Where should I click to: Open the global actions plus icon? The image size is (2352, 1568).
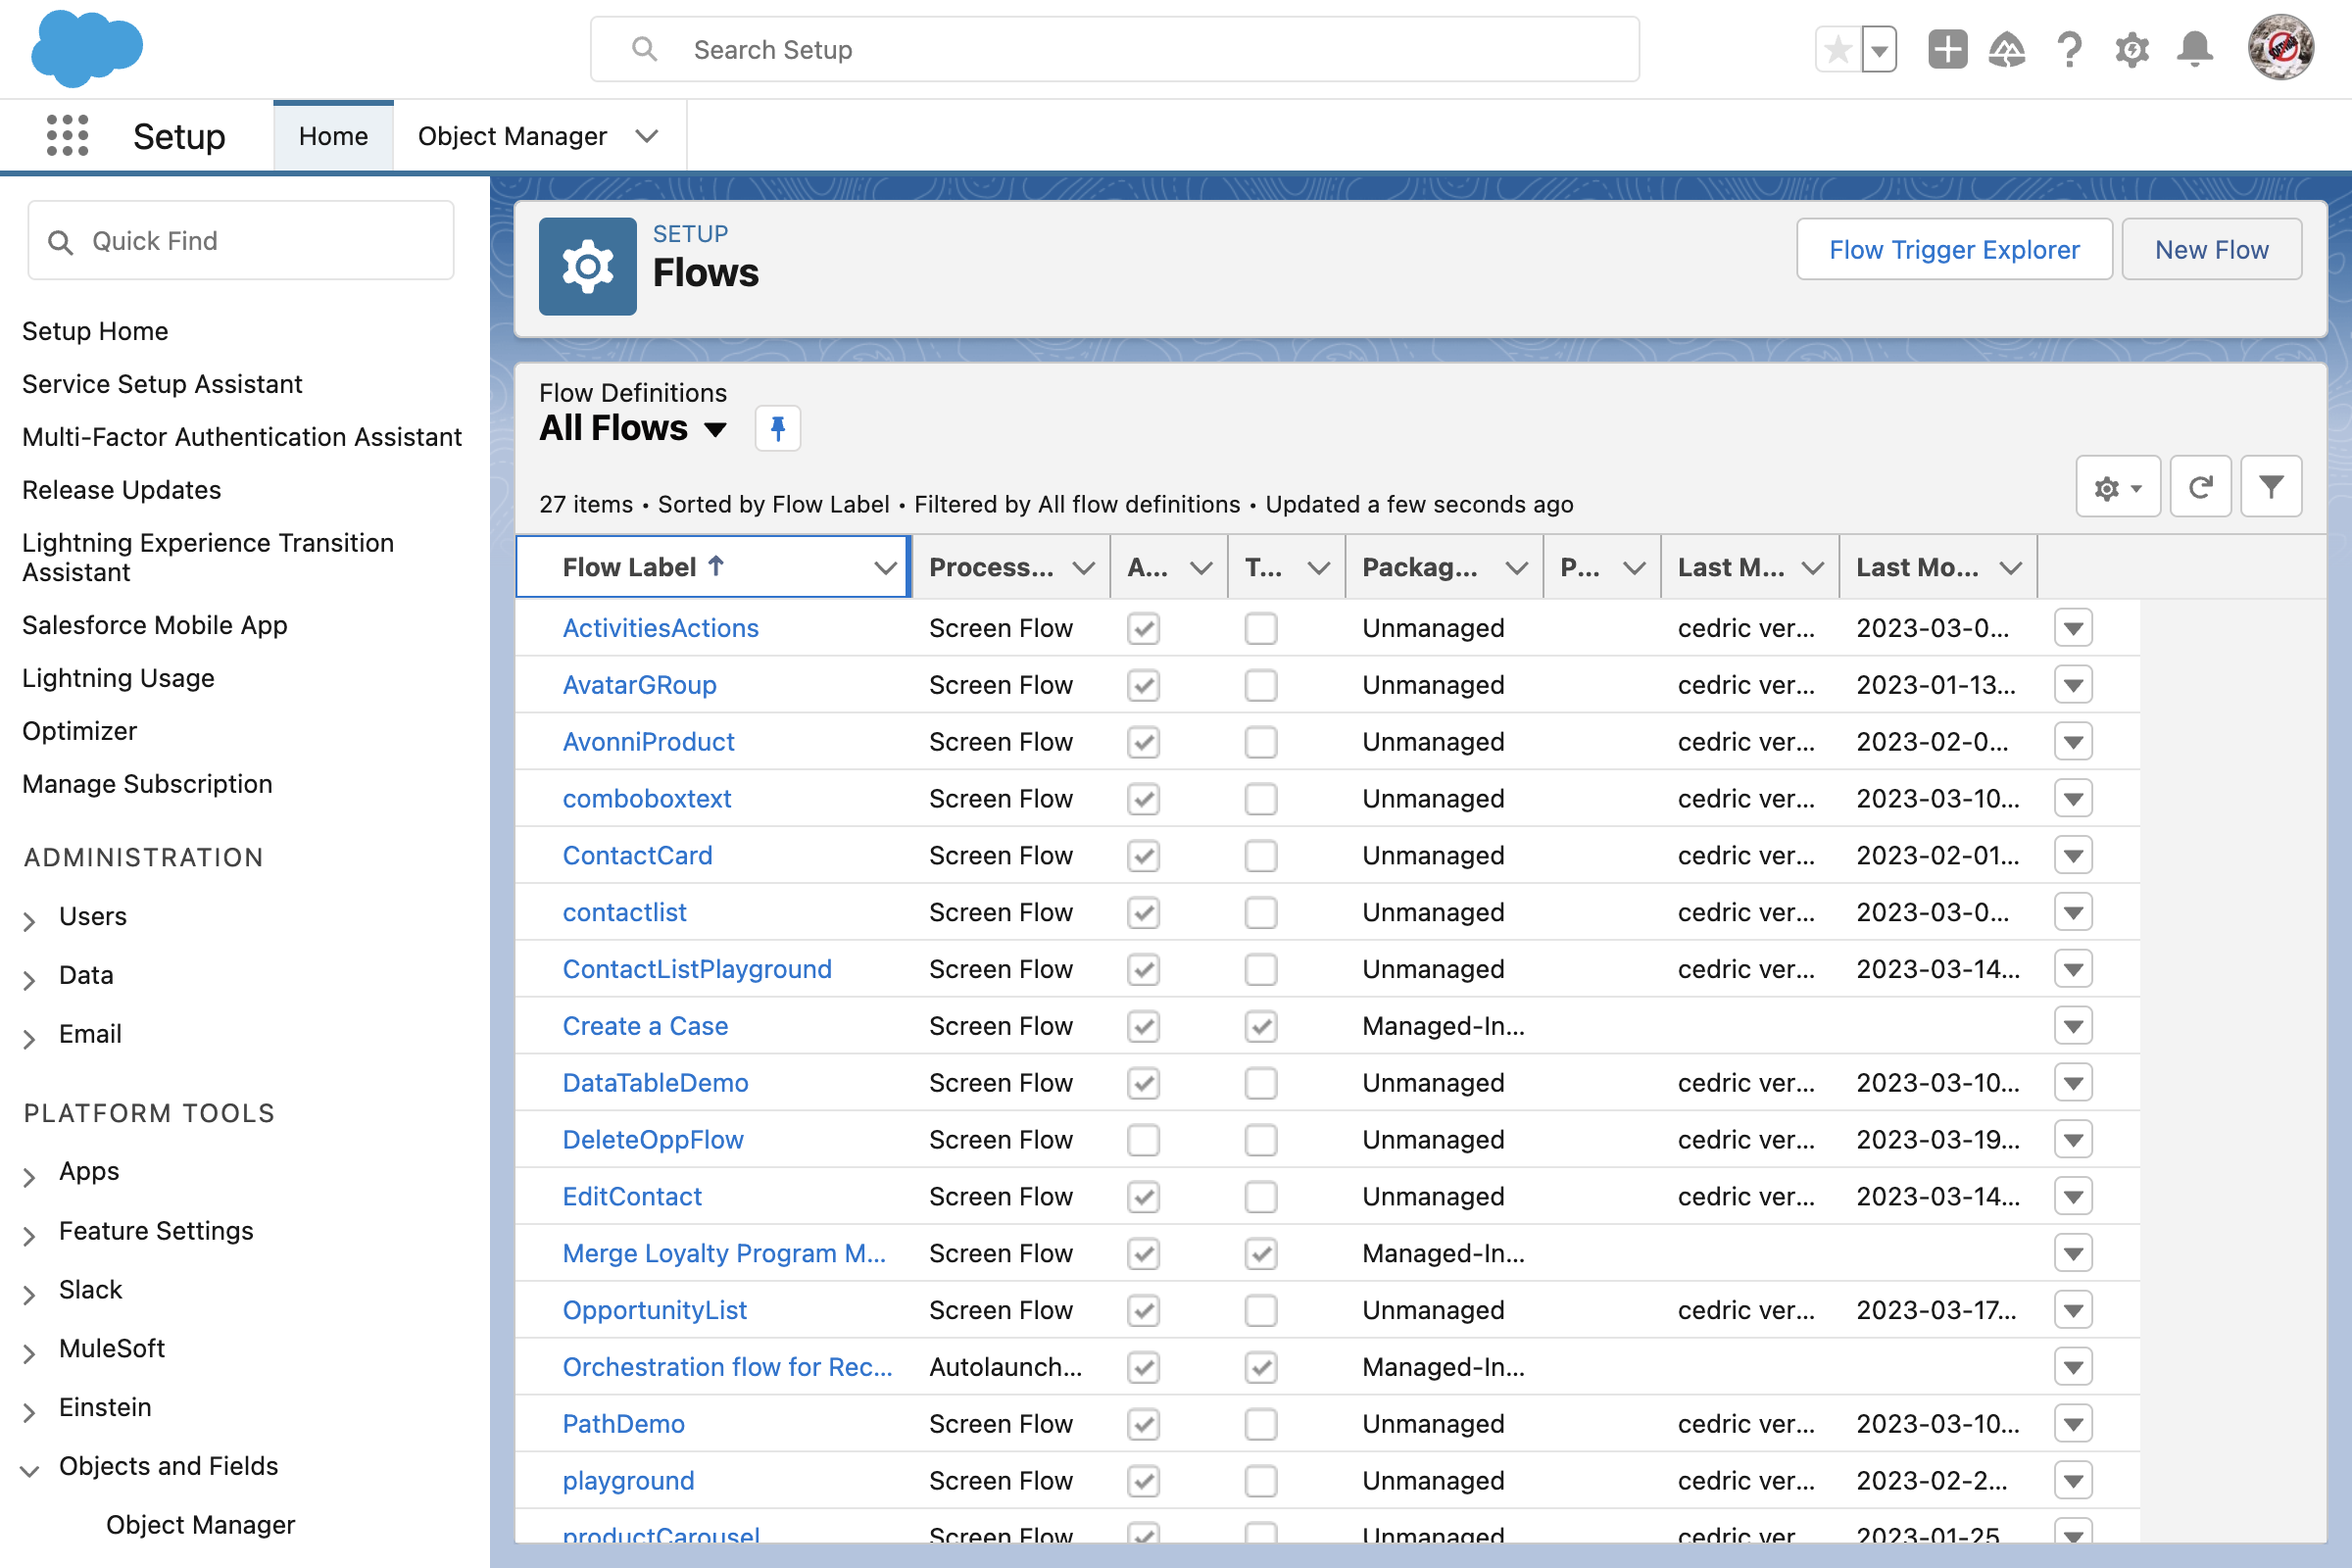click(1947, 49)
